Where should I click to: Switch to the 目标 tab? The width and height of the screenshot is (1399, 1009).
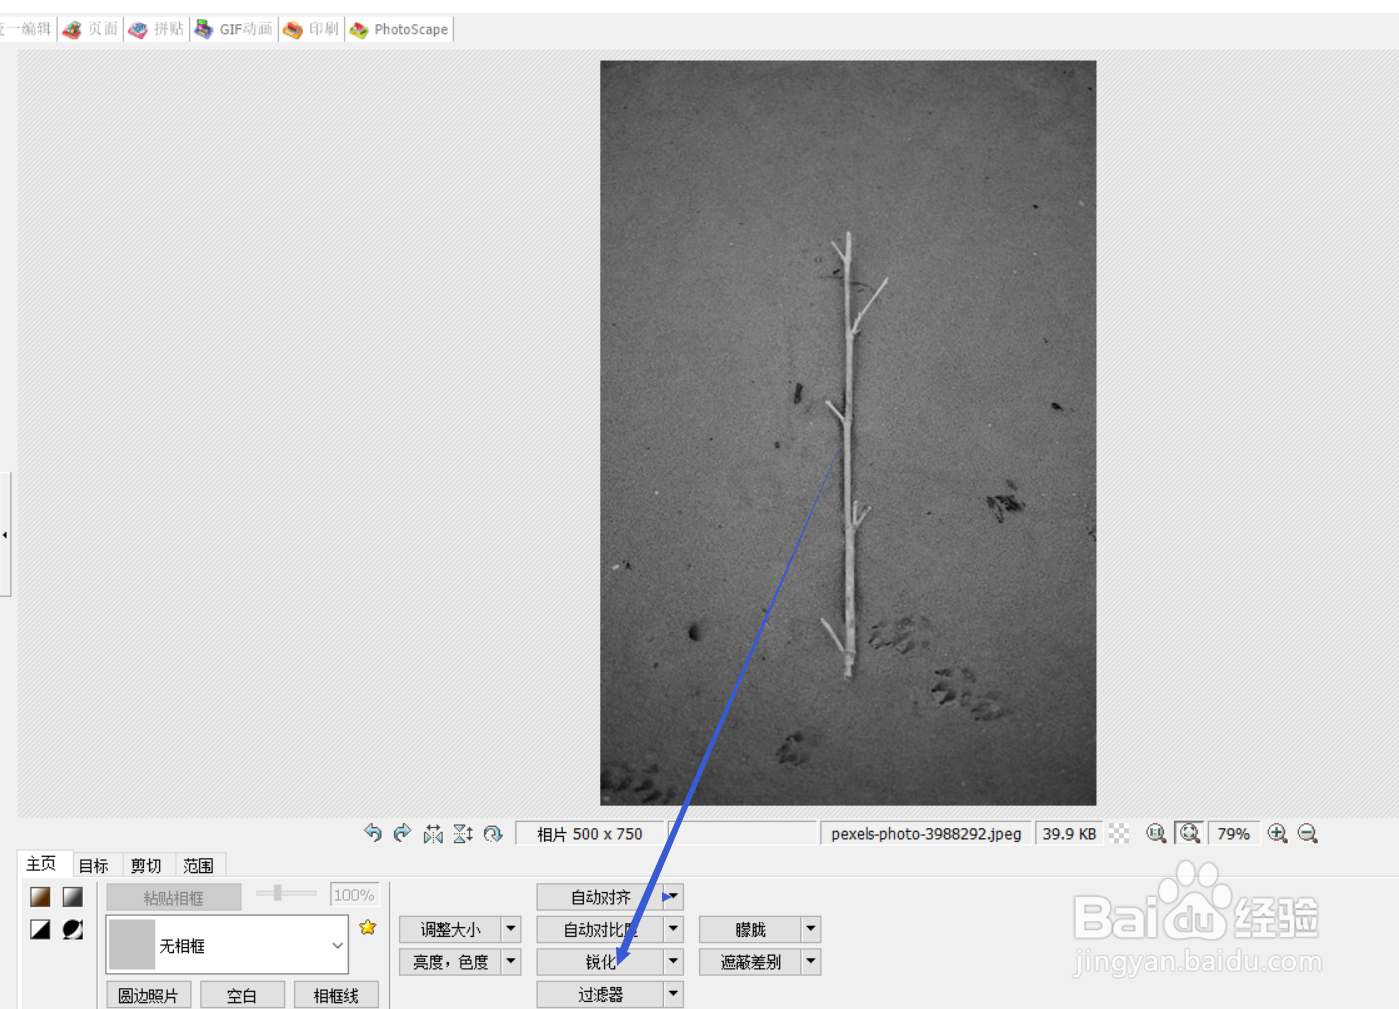(x=94, y=866)
